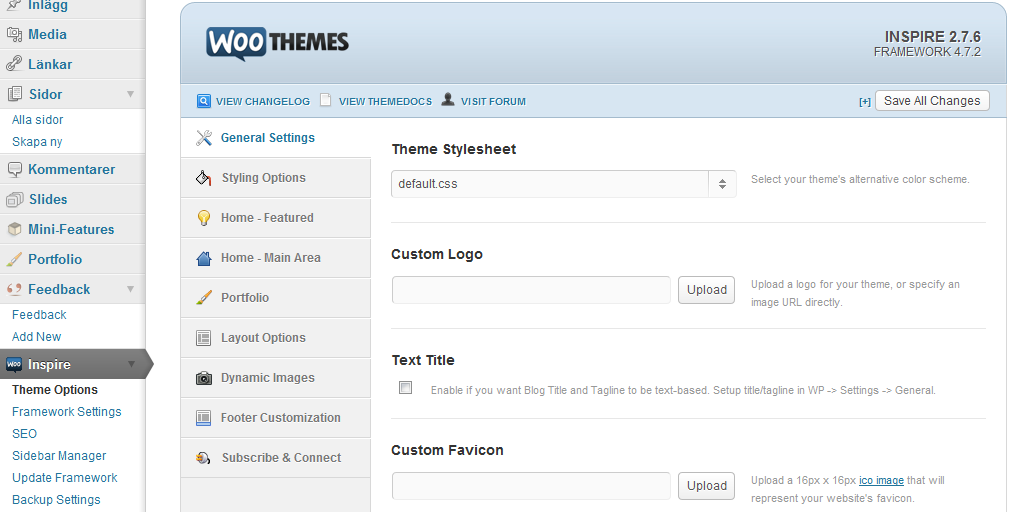Image resolution: width=1012 pixels, height=512 pixels.
Task: Click the Feedback menu icon
Action: tap(14, 289)
